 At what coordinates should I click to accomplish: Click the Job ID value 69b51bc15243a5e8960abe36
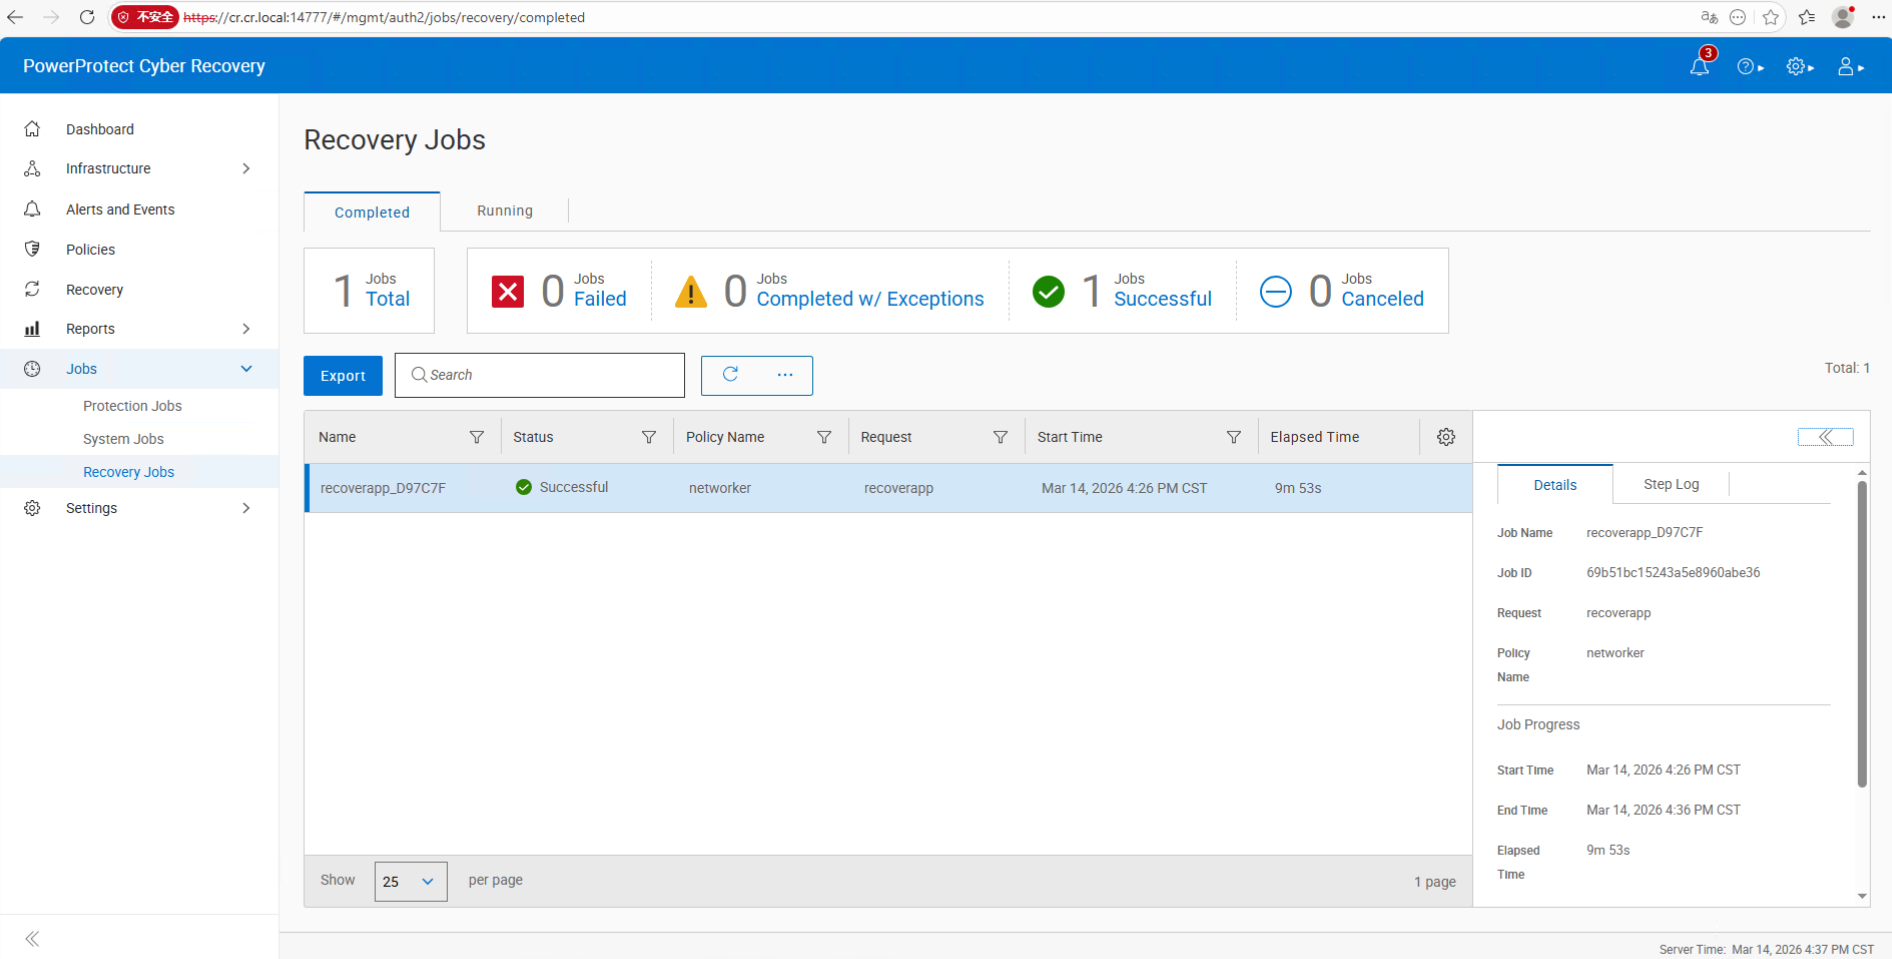pos(1673,573)
